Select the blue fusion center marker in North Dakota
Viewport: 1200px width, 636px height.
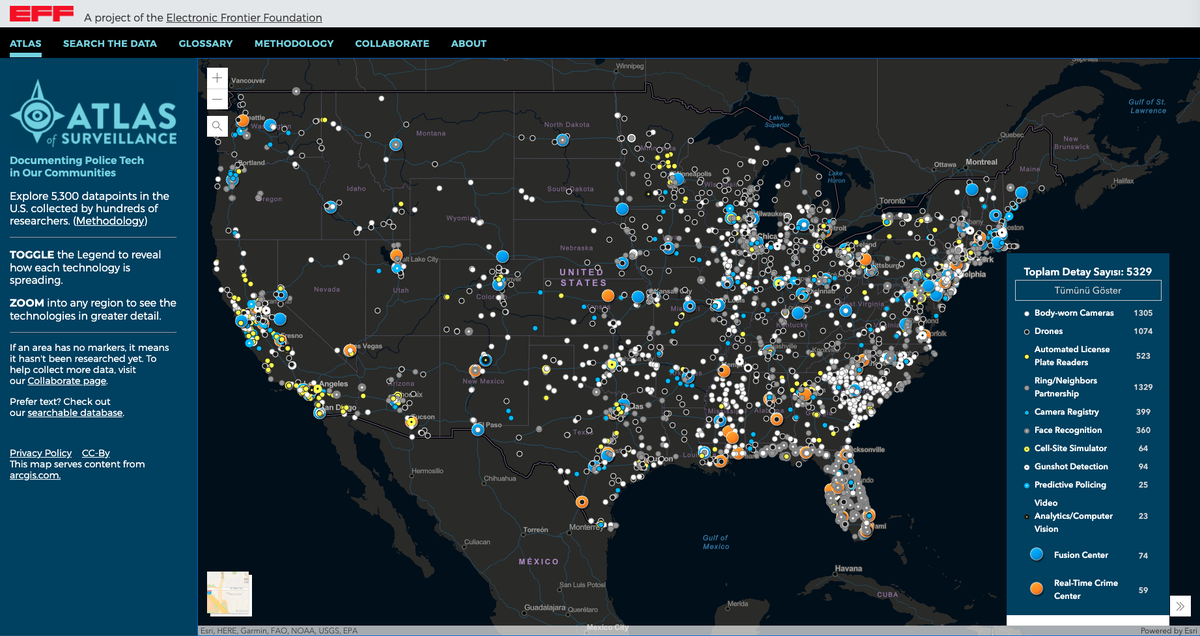[x=561, y=141]
